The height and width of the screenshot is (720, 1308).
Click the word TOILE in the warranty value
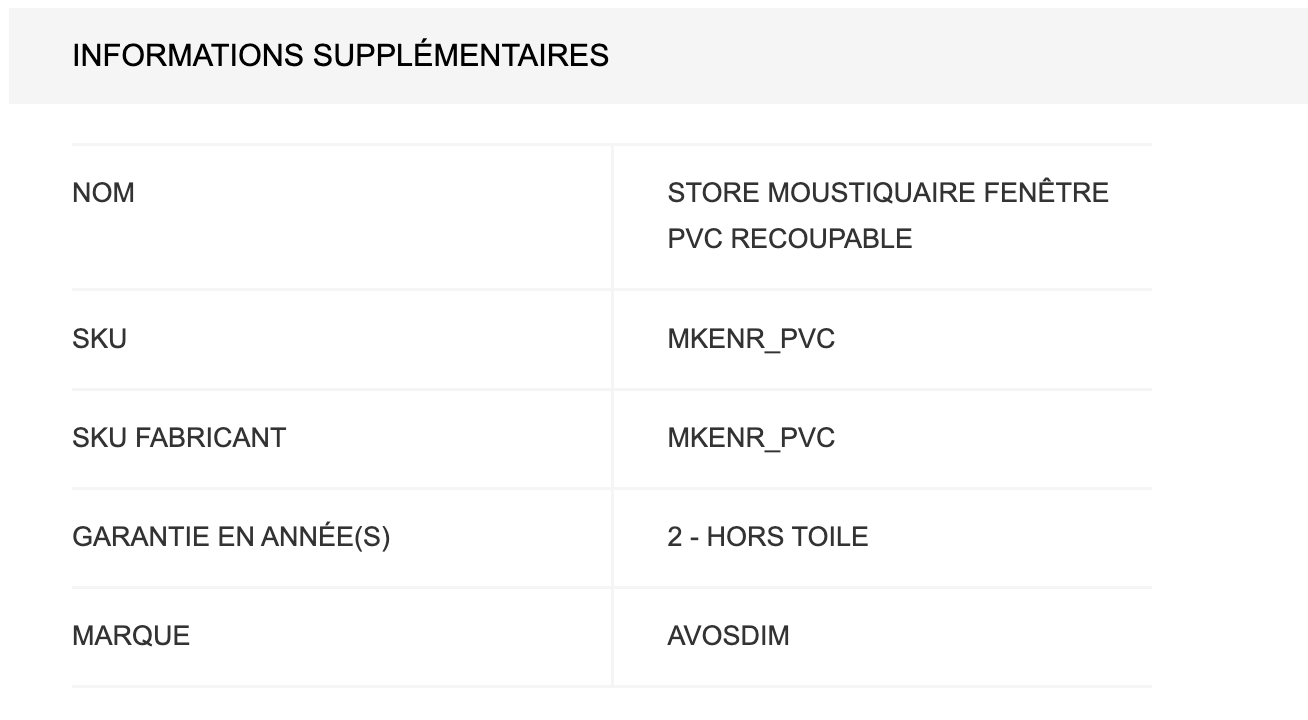829,537
